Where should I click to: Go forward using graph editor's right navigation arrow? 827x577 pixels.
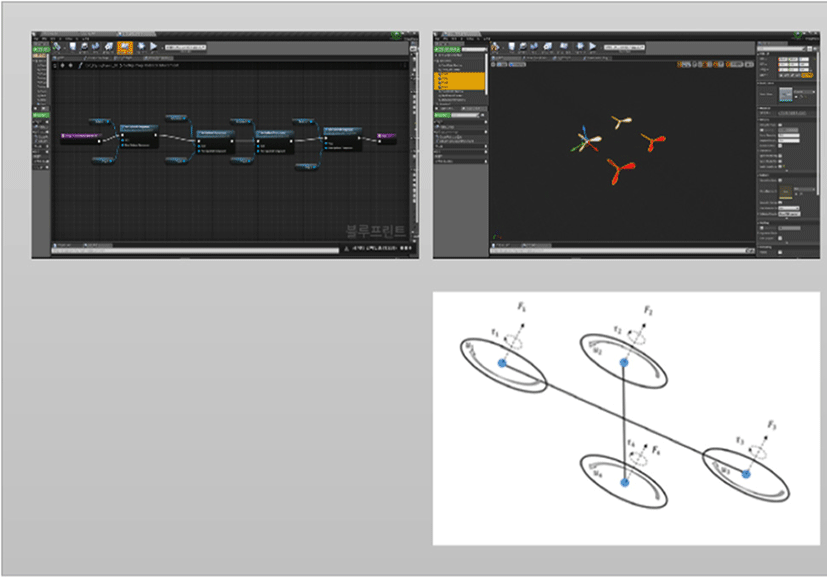[x=71, y=65]
